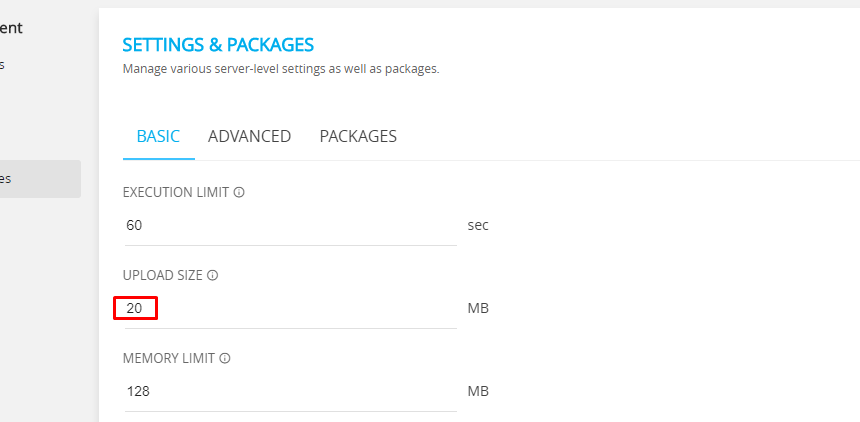This screenshot has width=860, height=422.
Task: Click the sidebar heading ending in "ent"
Action: pos(11,28)
